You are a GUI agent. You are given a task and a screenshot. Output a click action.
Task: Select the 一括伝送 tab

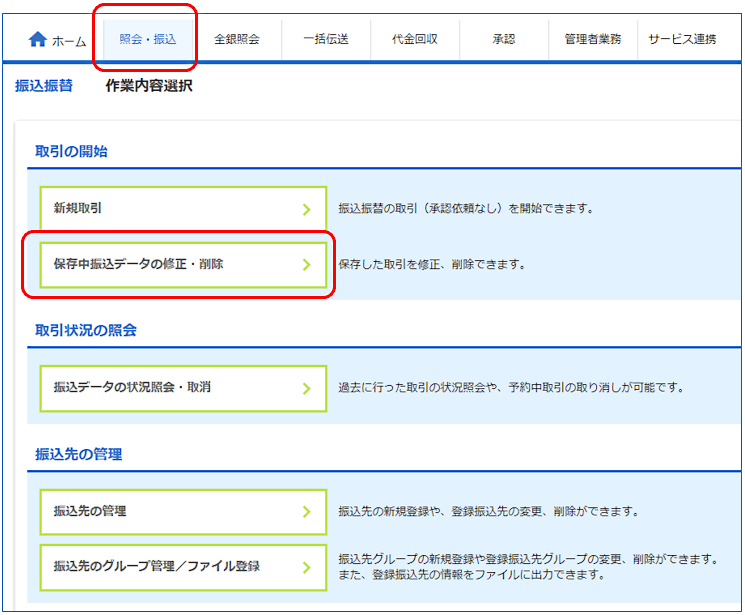click(x=326, y=40)
